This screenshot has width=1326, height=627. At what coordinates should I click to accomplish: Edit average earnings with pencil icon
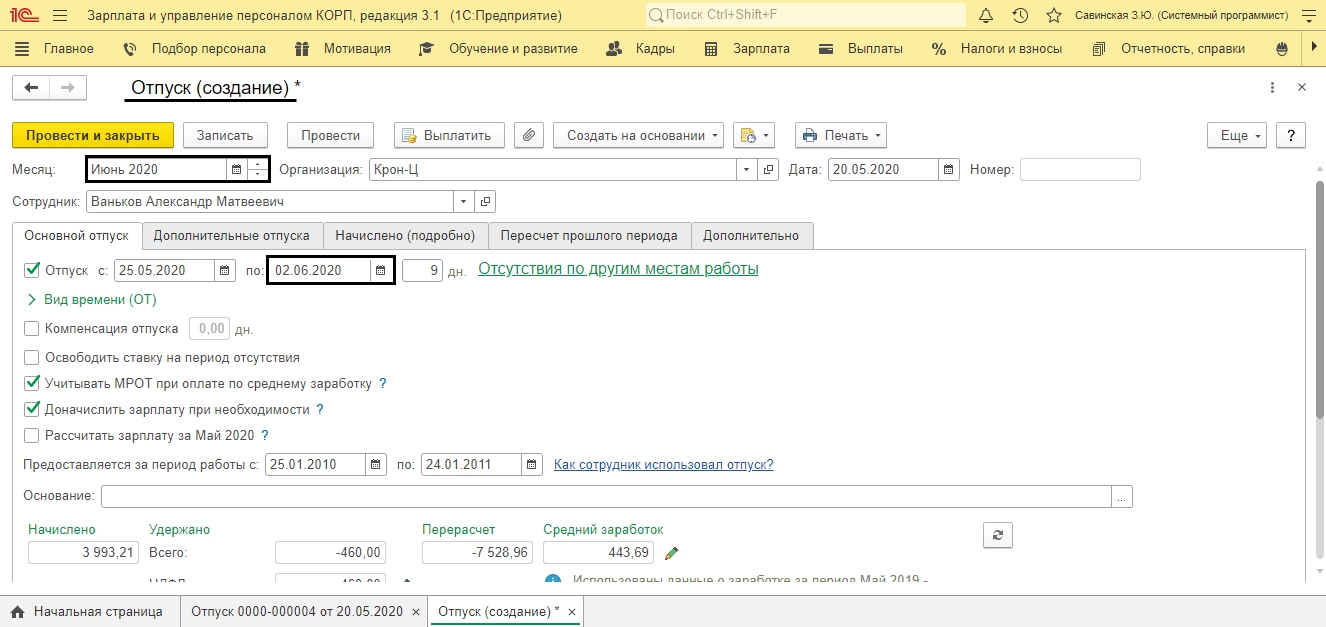pyautogui.click(x=672, y=553)
